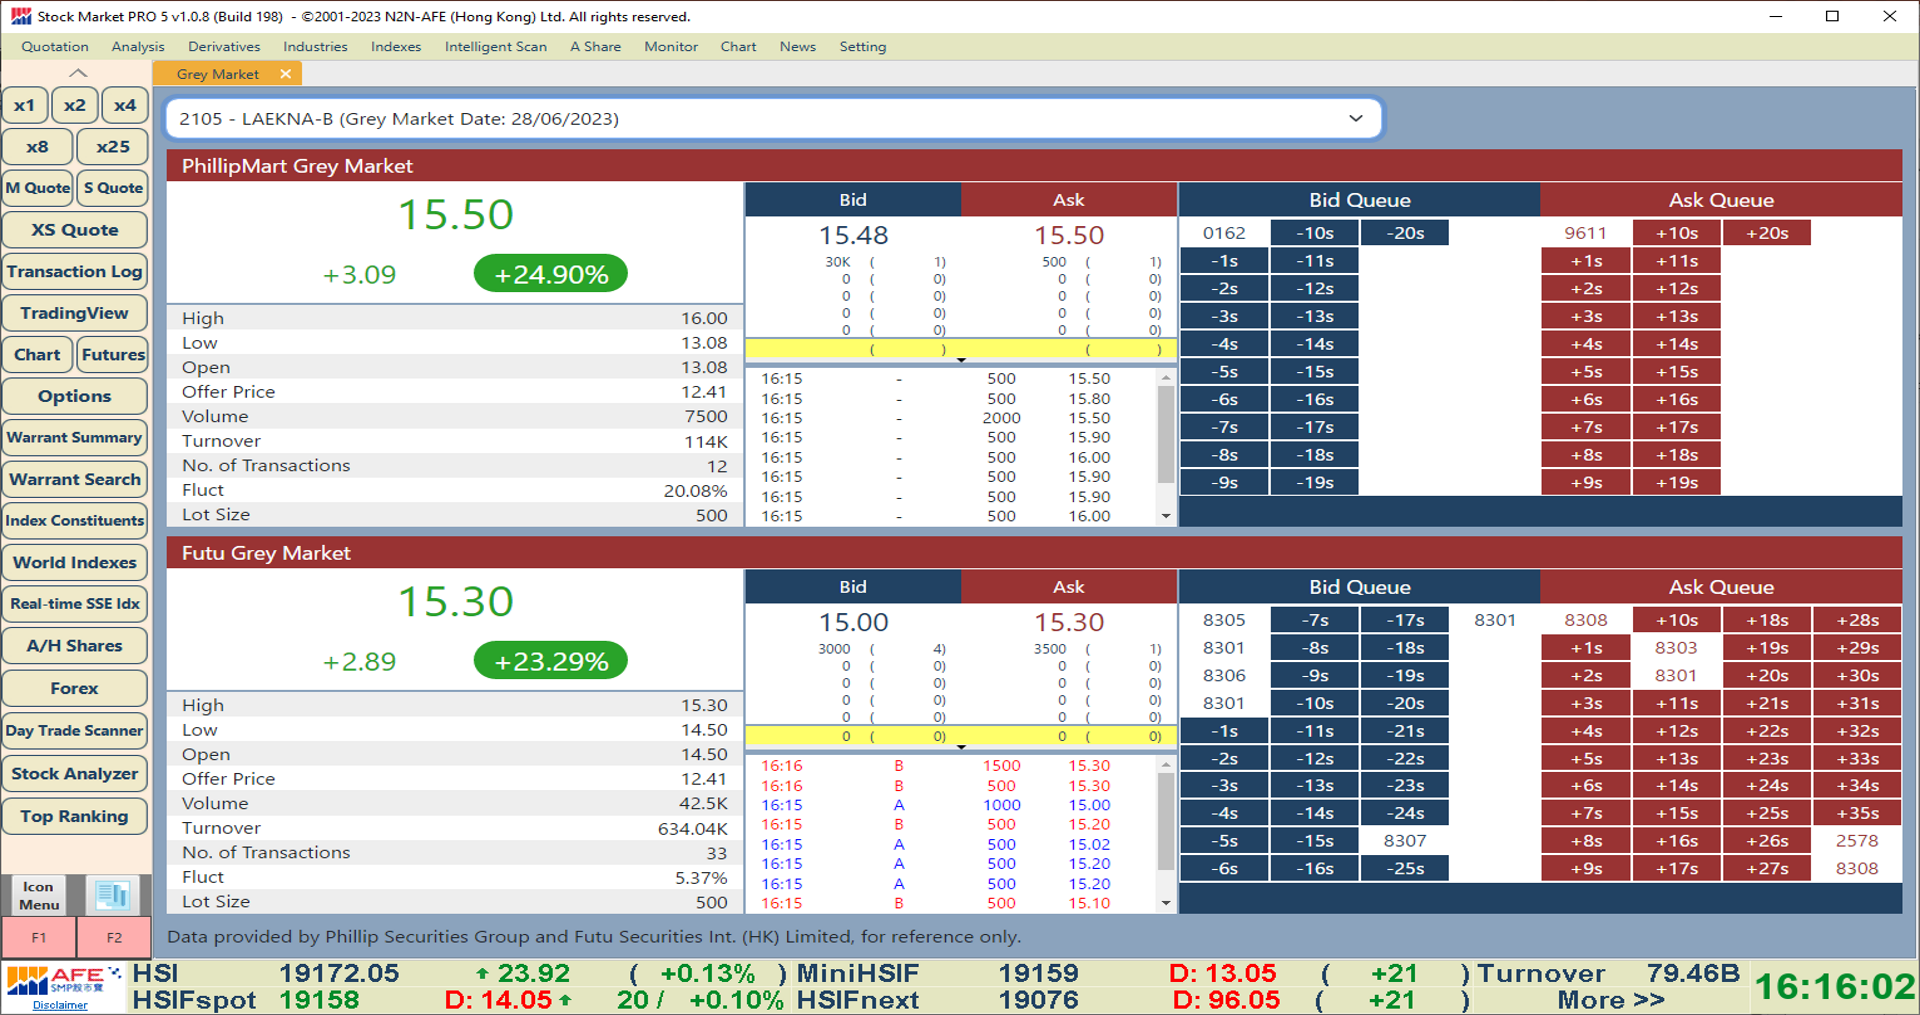
Task: Click Futu ask queue broker 2578
Action: click(1857, 841)
